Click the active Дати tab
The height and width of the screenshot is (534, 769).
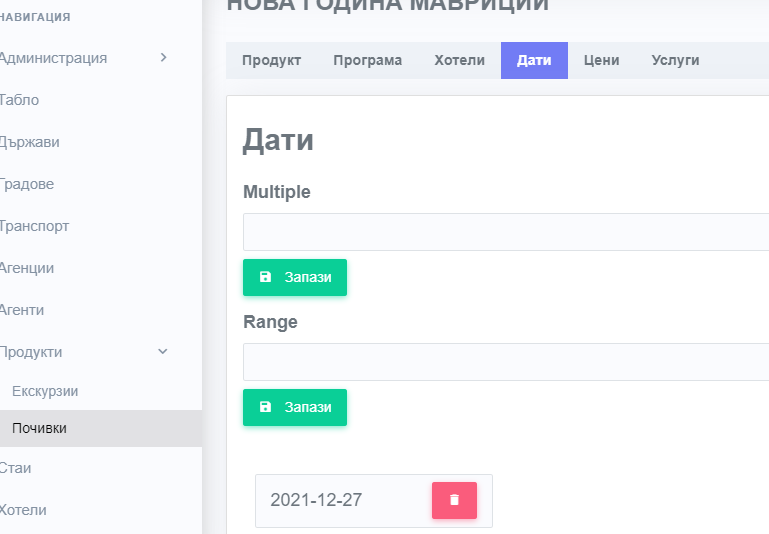coord(534,60)
